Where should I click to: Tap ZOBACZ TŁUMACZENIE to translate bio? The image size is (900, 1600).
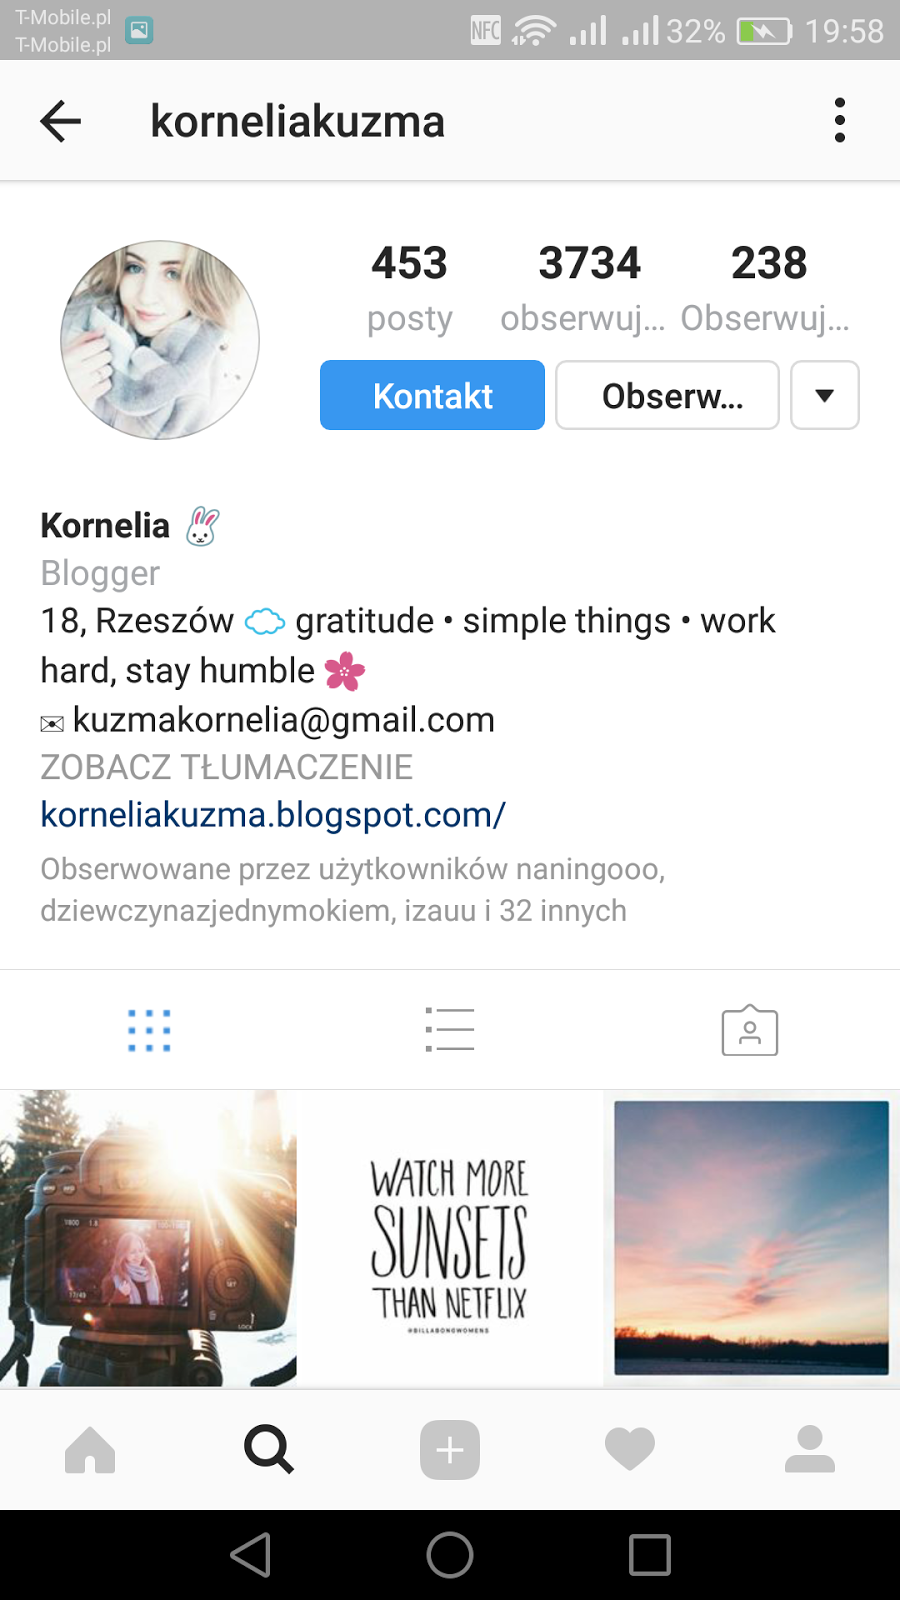226,767
